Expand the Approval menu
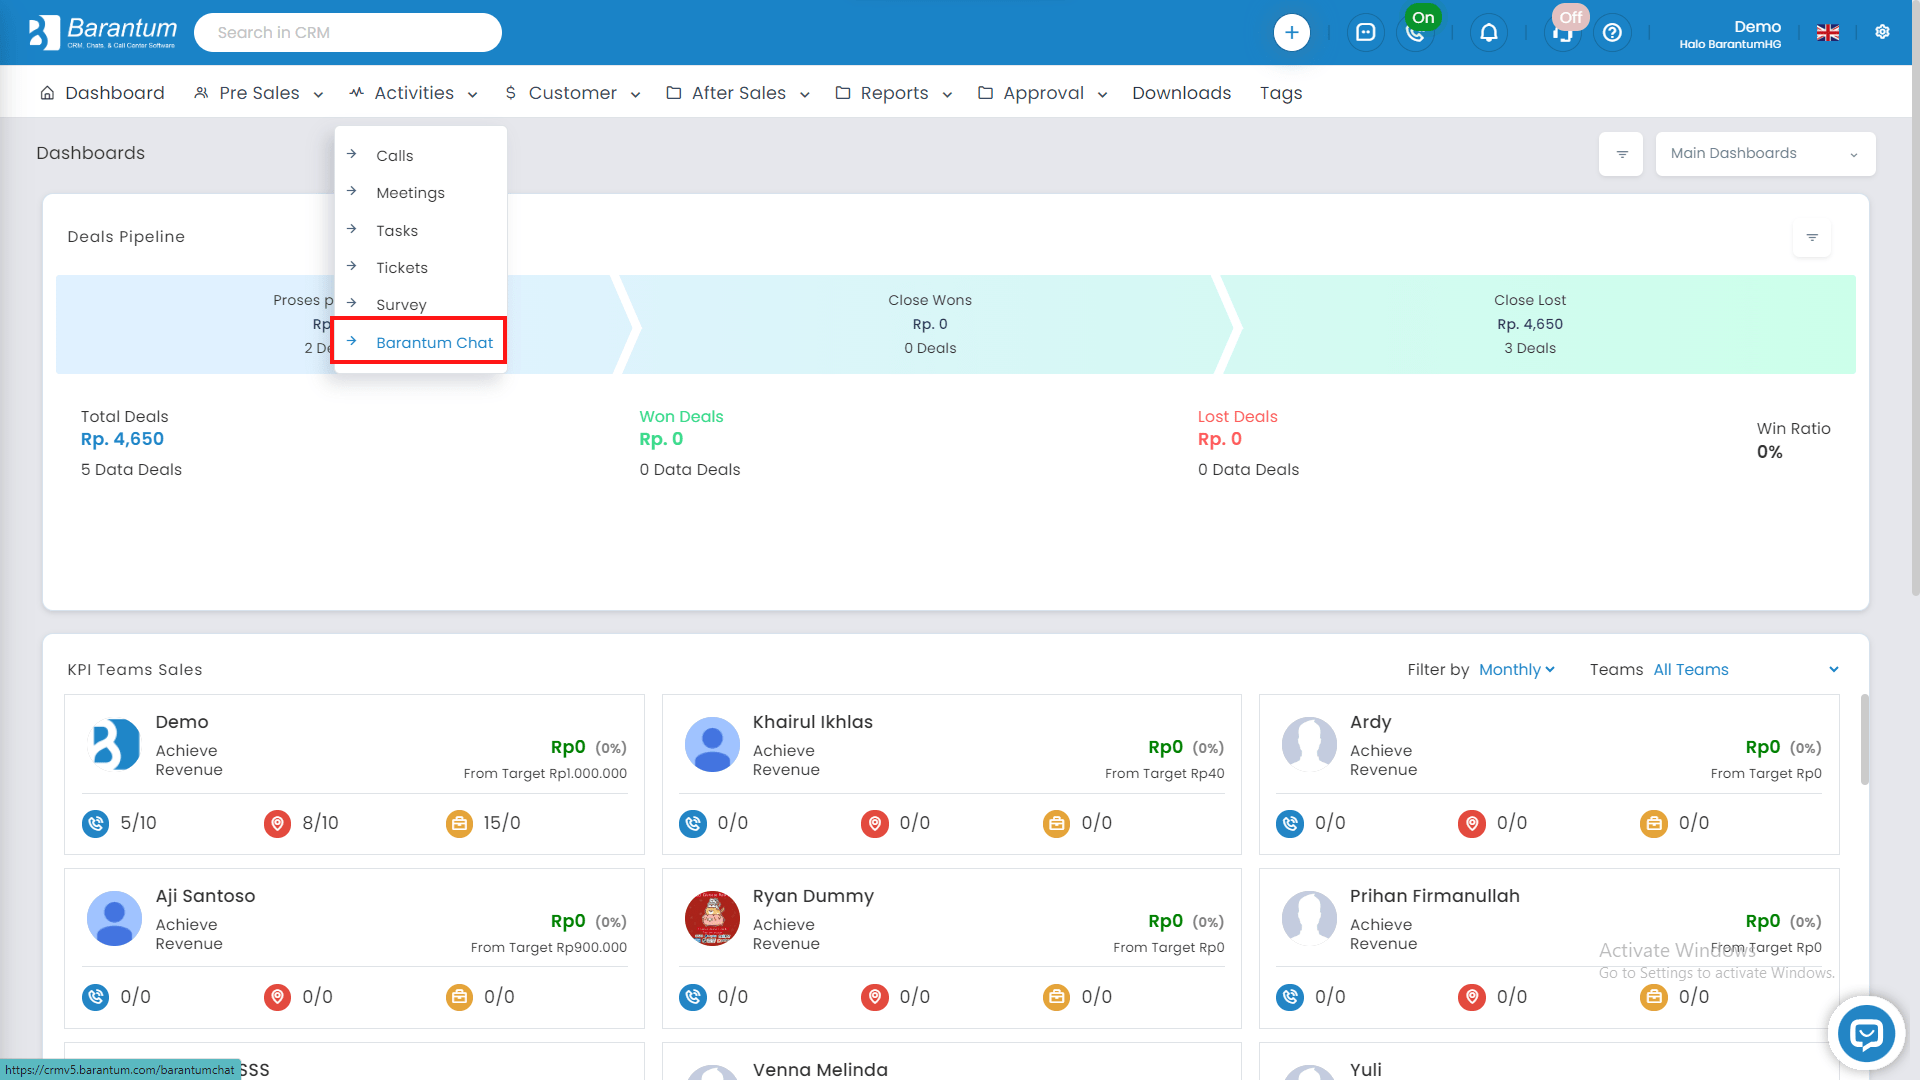This screenshot has width=1920, height=1080. pos(1043,93)
